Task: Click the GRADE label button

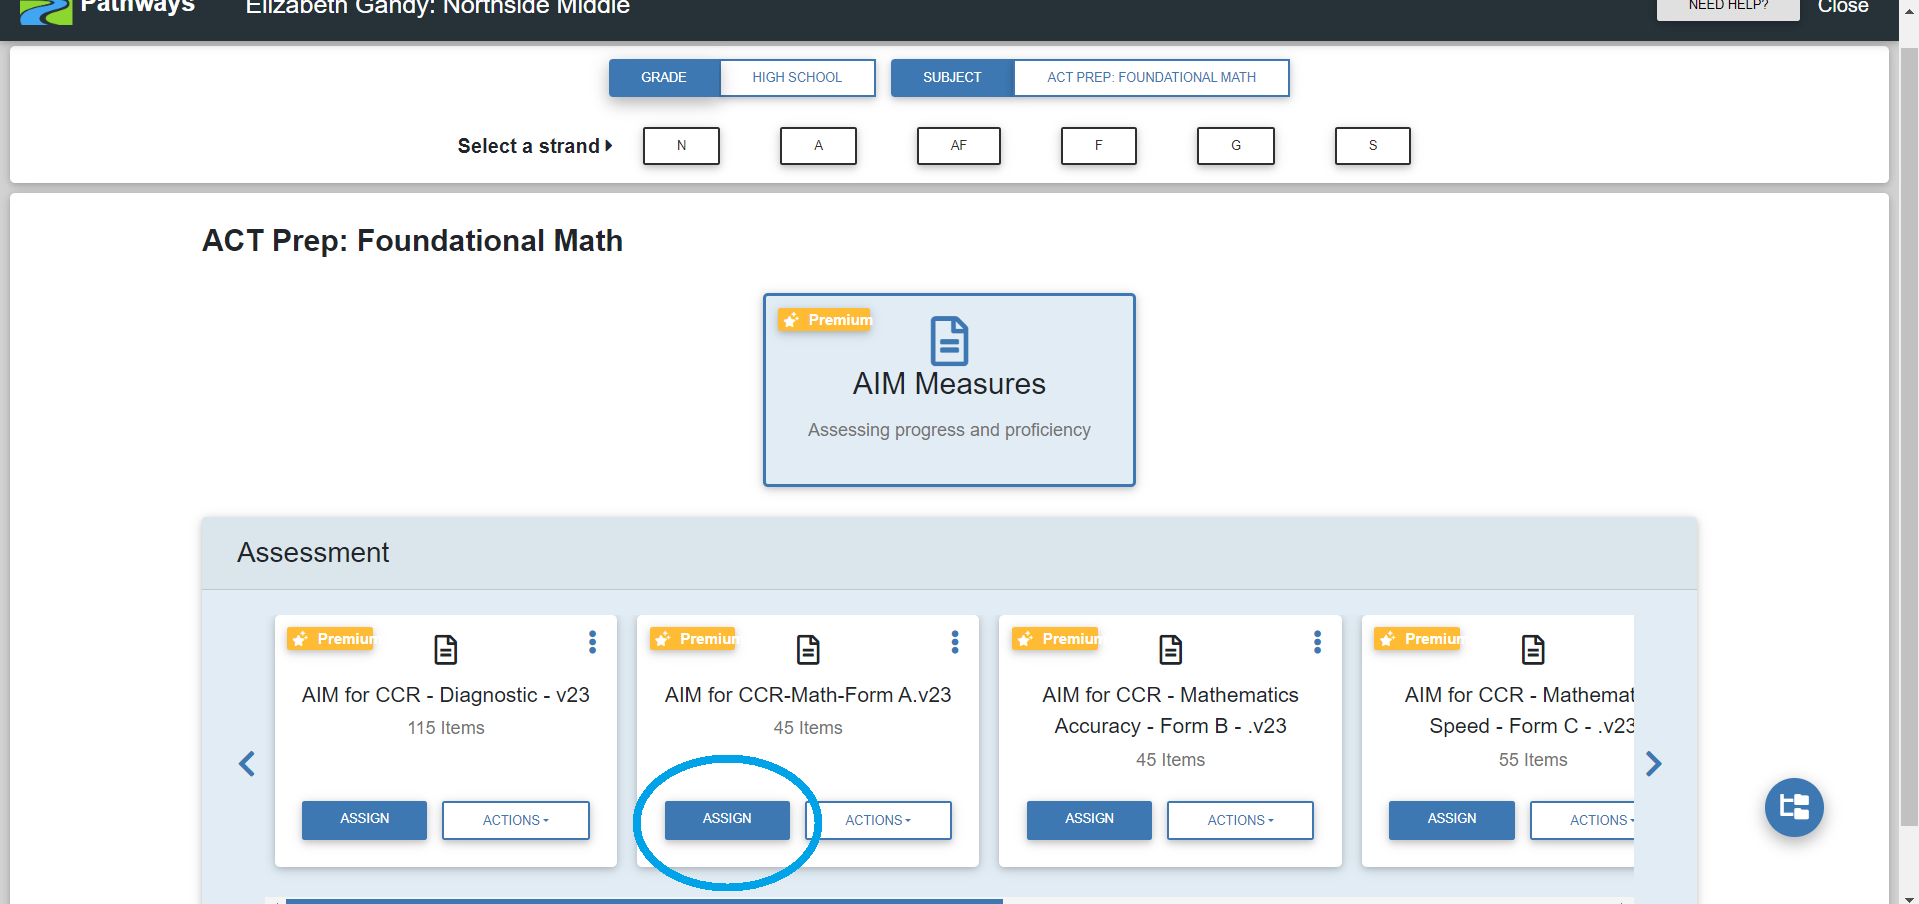Action: 664,78
